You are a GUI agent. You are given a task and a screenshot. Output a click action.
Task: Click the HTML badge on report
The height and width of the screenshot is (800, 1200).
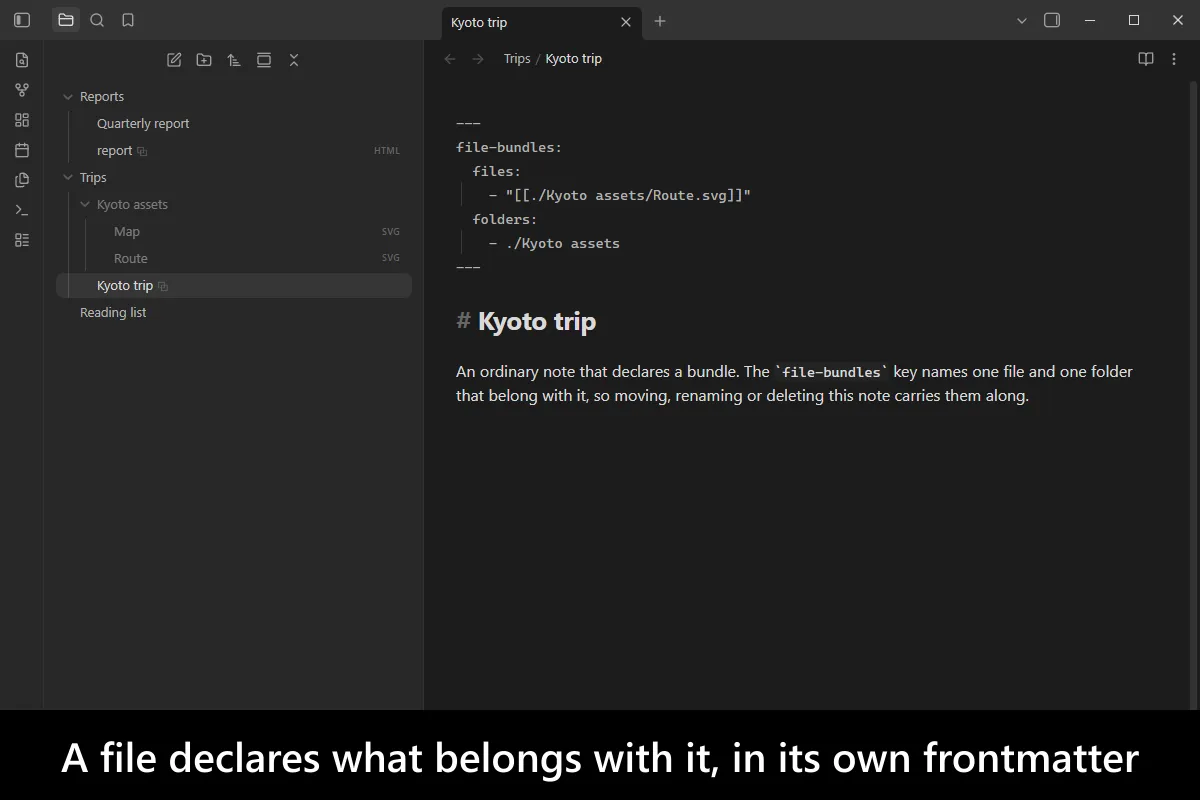tap(387, 151)
